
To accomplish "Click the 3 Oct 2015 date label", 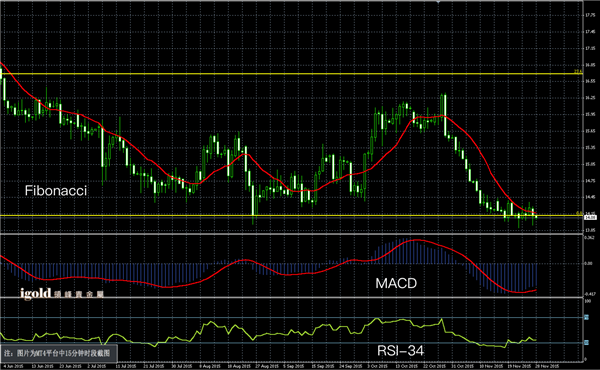I will tap(377, 366).
